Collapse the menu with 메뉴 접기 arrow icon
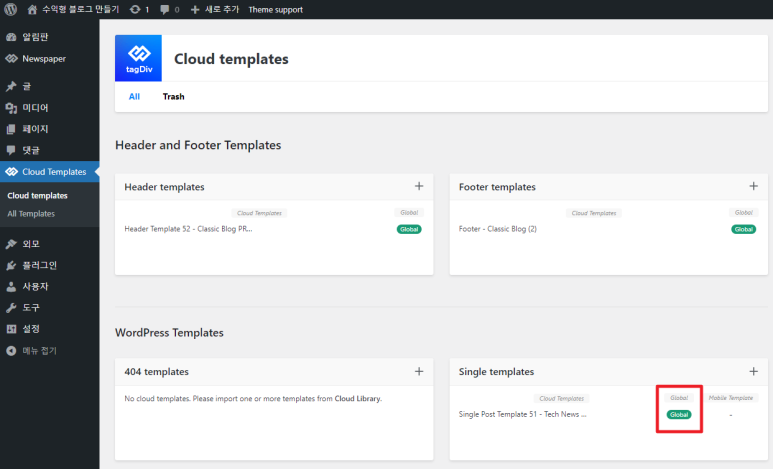This screenshot has height=469, width=773. (11, 351)
